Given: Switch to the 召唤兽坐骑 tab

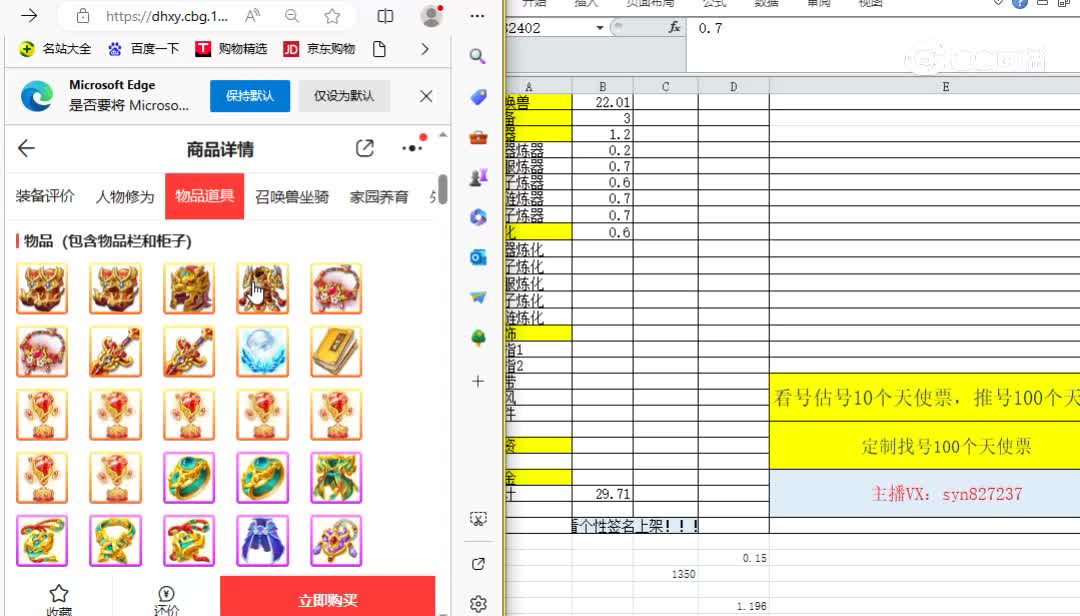Looking at the screenshot, I should [x=293, y=197].
